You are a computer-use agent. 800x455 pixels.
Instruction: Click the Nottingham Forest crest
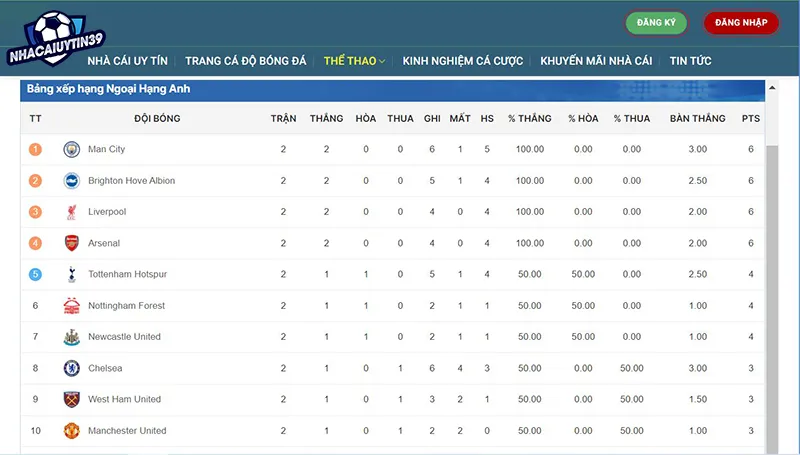[71, 306]
